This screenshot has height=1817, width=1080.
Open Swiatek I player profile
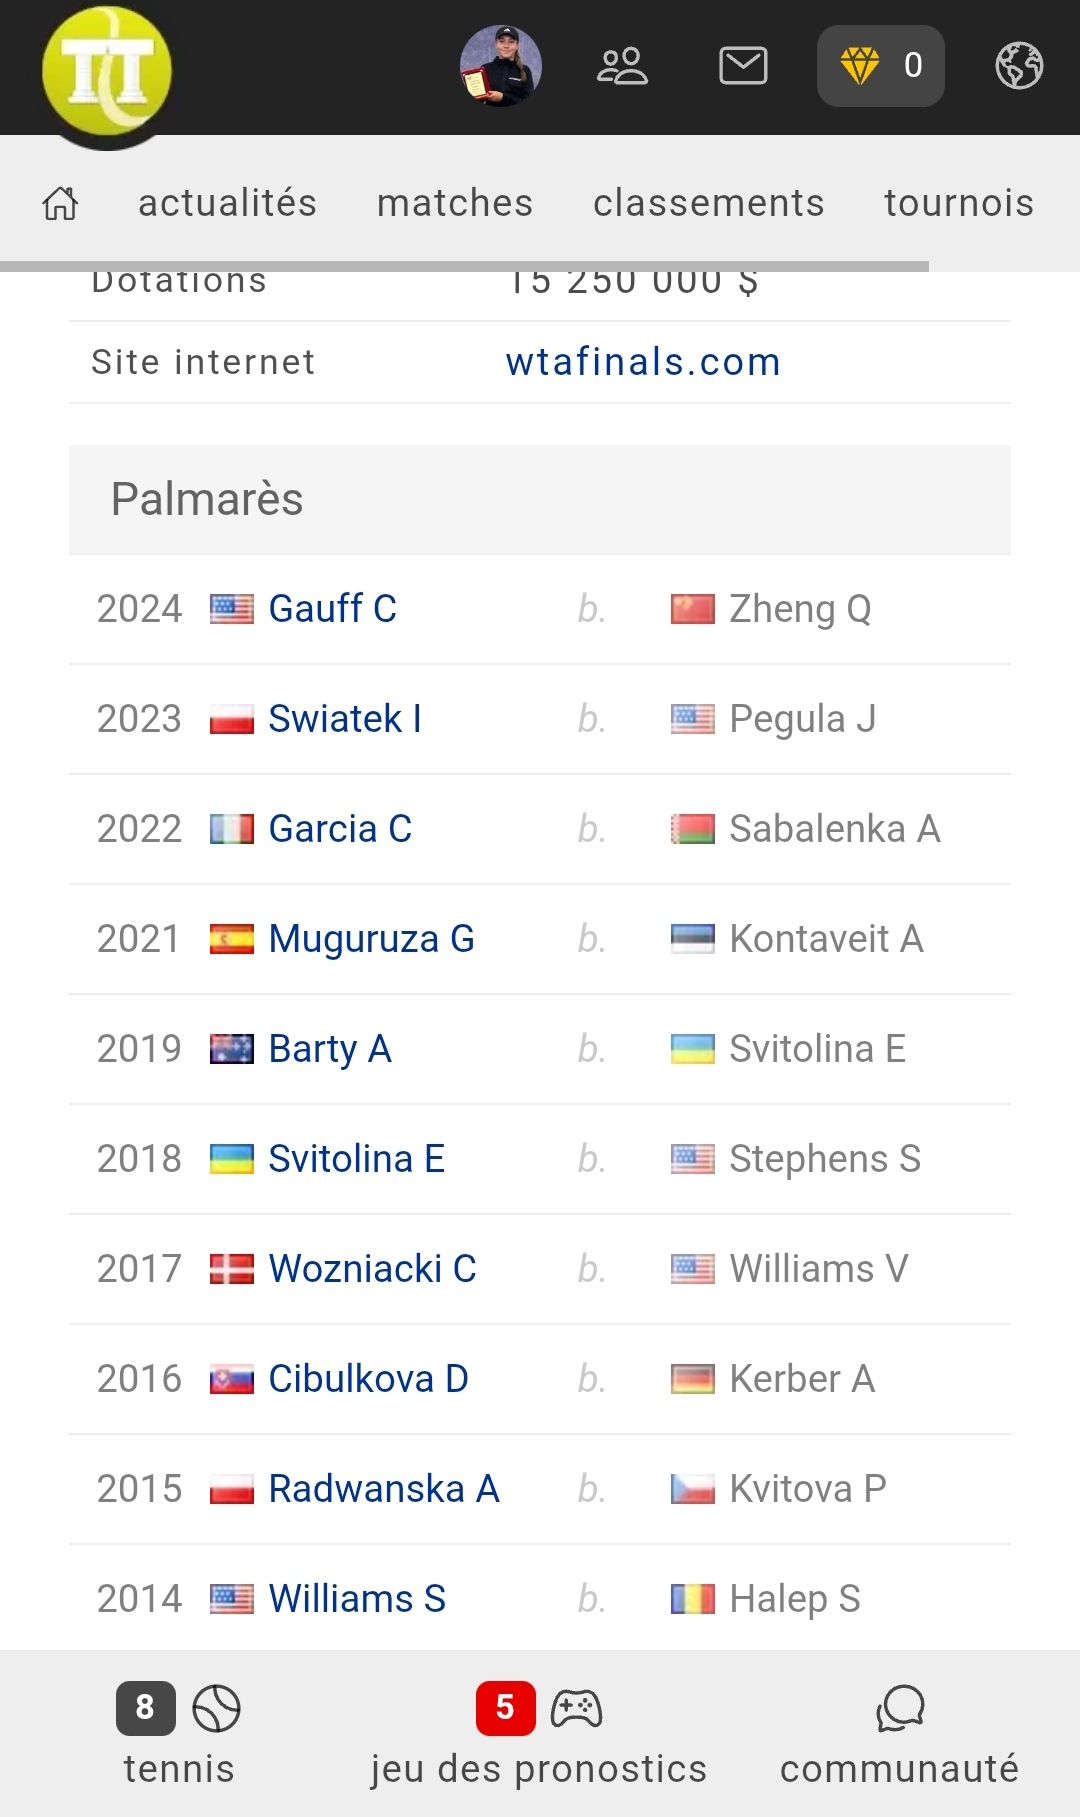[x=345, y=719]
